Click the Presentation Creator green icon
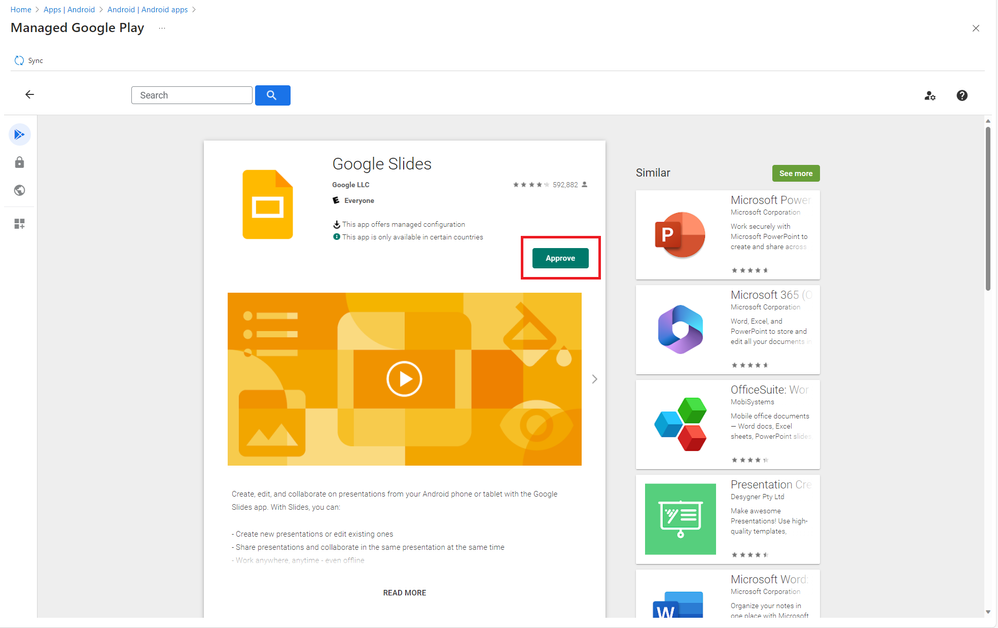 pyautogui.click(x=680, y=519)
